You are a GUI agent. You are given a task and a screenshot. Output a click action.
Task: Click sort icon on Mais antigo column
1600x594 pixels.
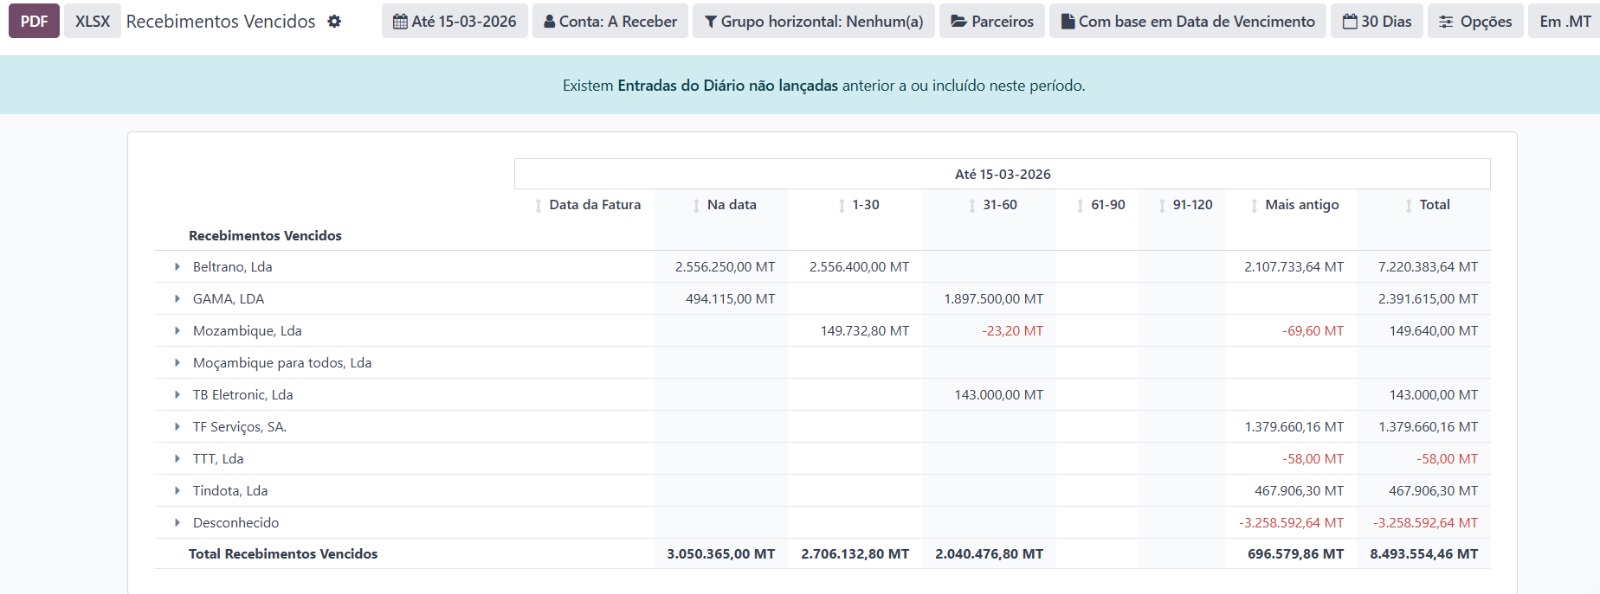point(1254,205)
